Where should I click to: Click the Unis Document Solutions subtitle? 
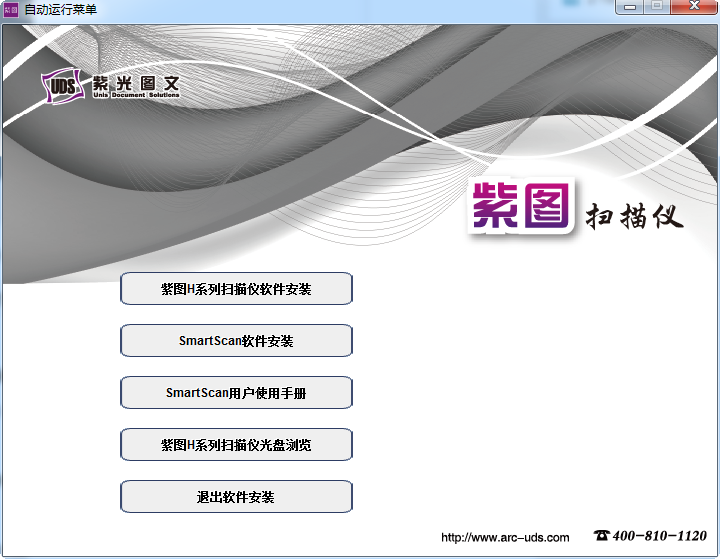click(136, 95)
